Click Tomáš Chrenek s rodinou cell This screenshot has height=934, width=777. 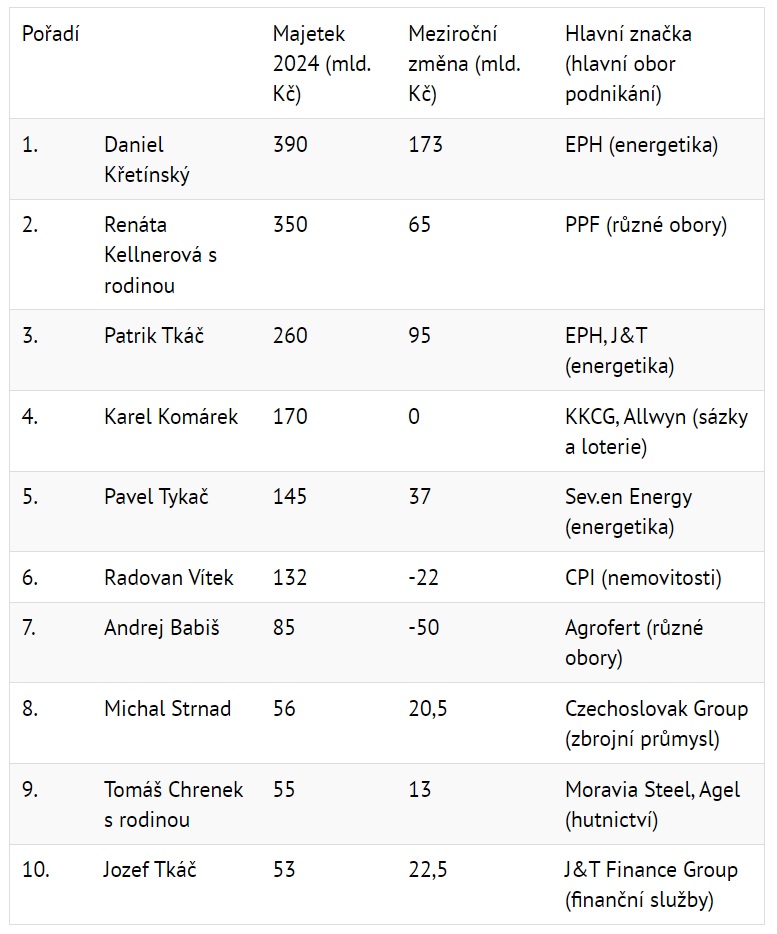pos(173,804)
